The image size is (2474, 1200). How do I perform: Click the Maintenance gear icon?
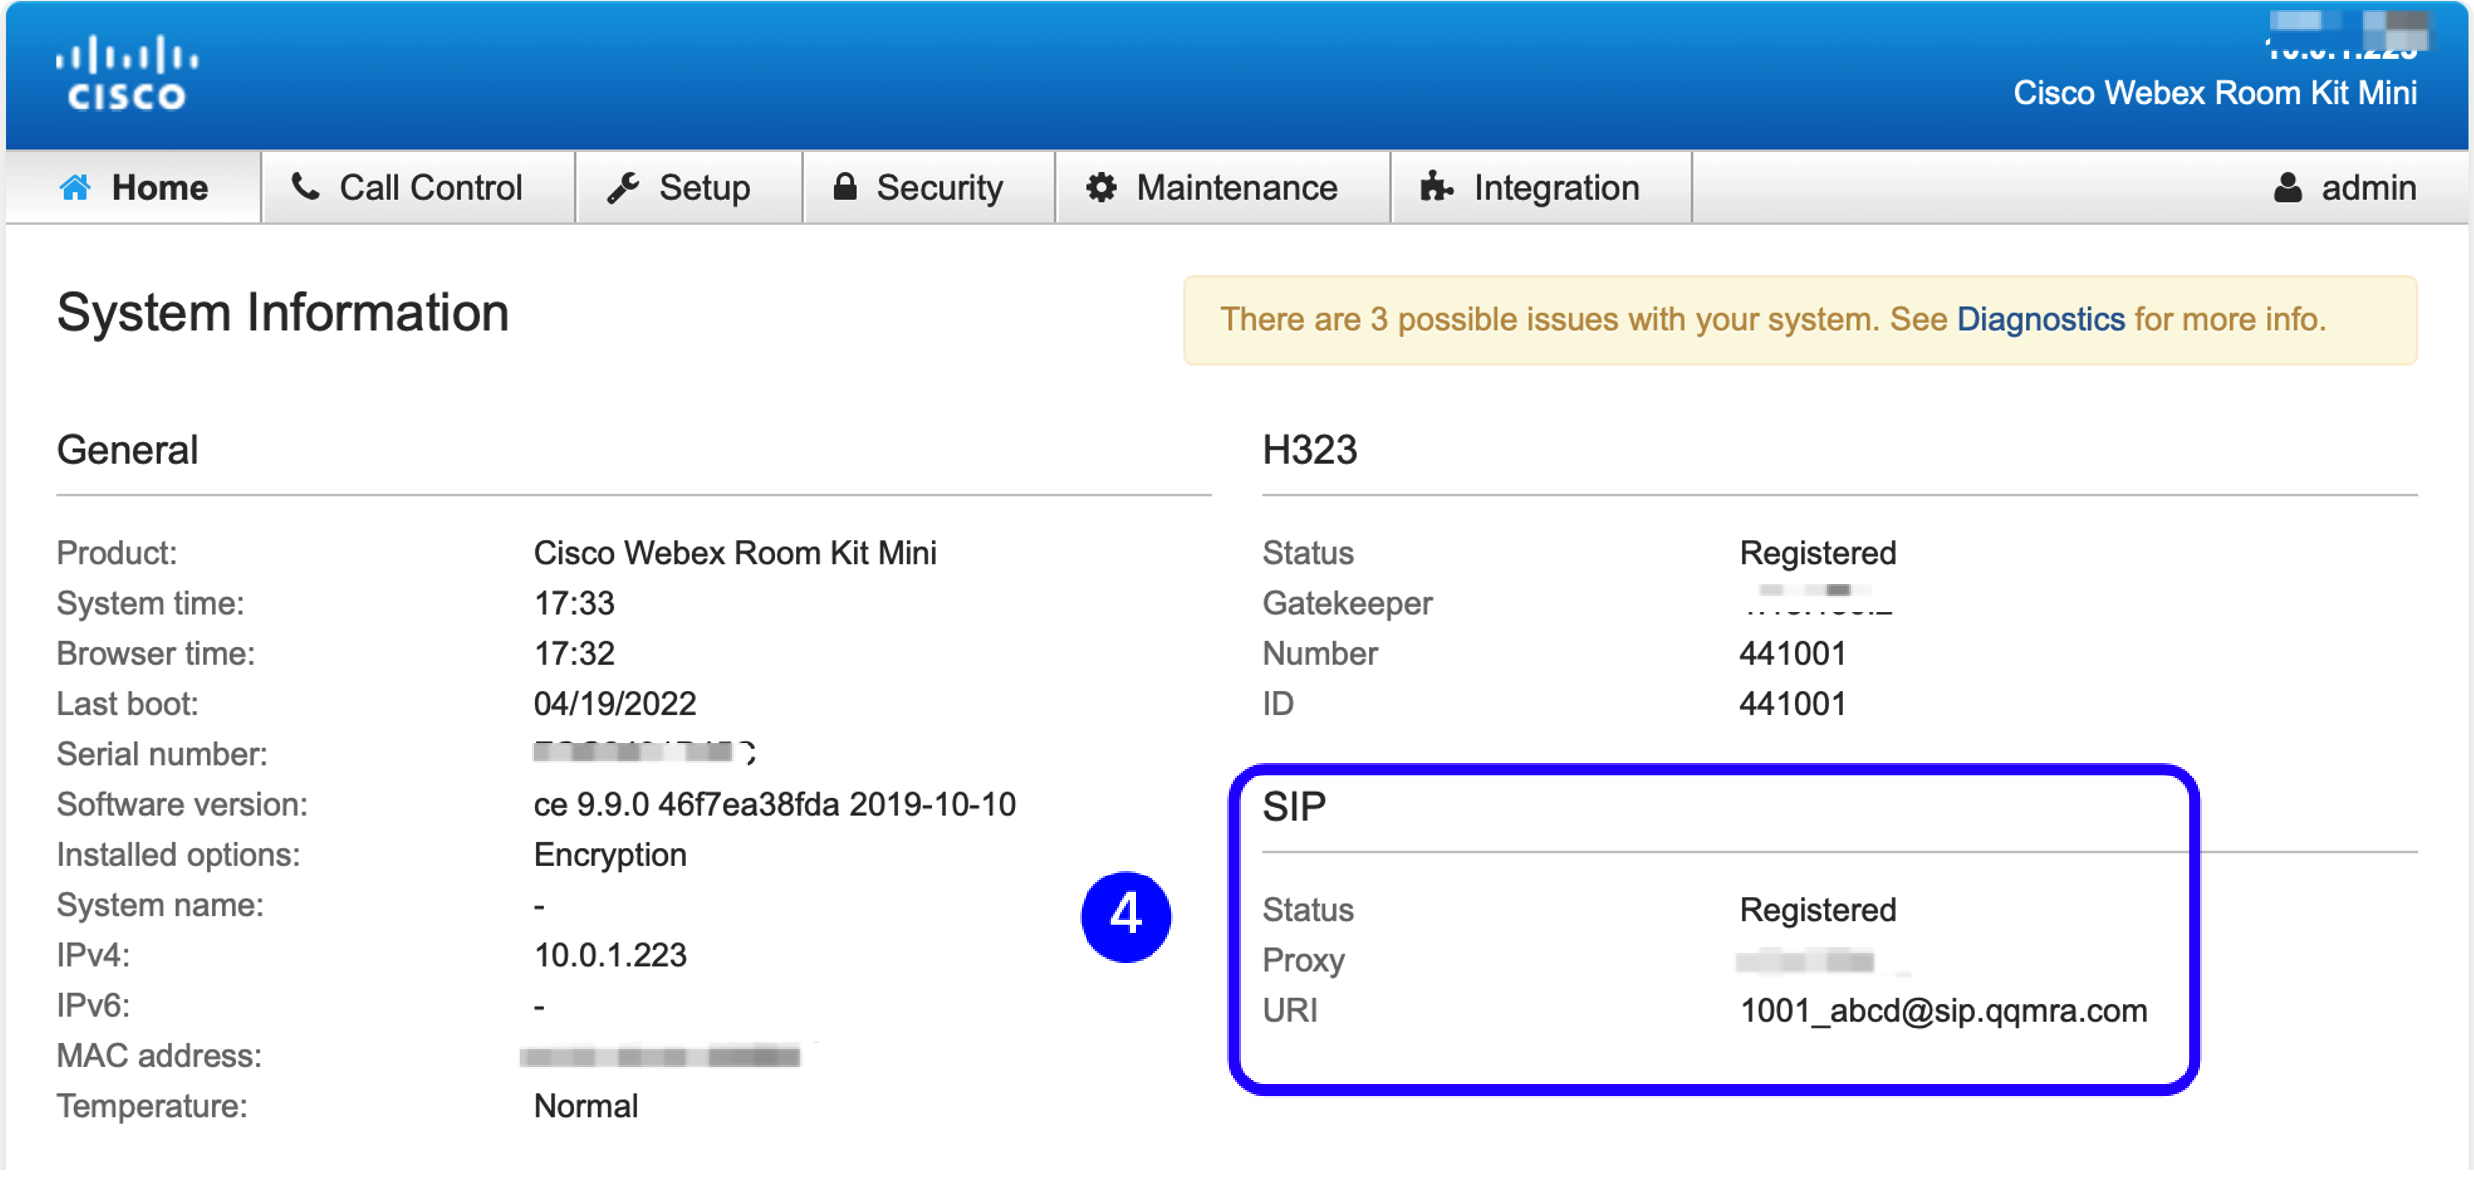[x=1101, y=187]
